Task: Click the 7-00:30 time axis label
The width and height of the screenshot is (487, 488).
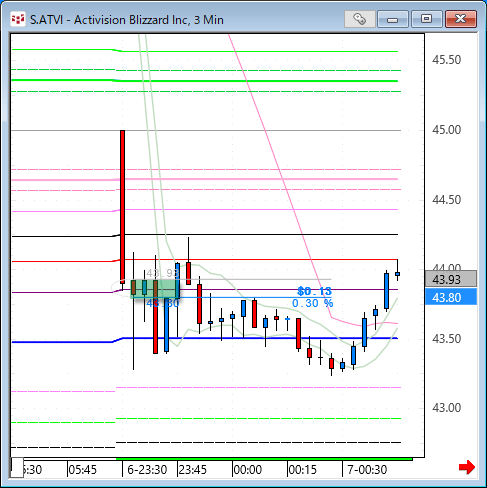Action: click(x=367, y=470)
